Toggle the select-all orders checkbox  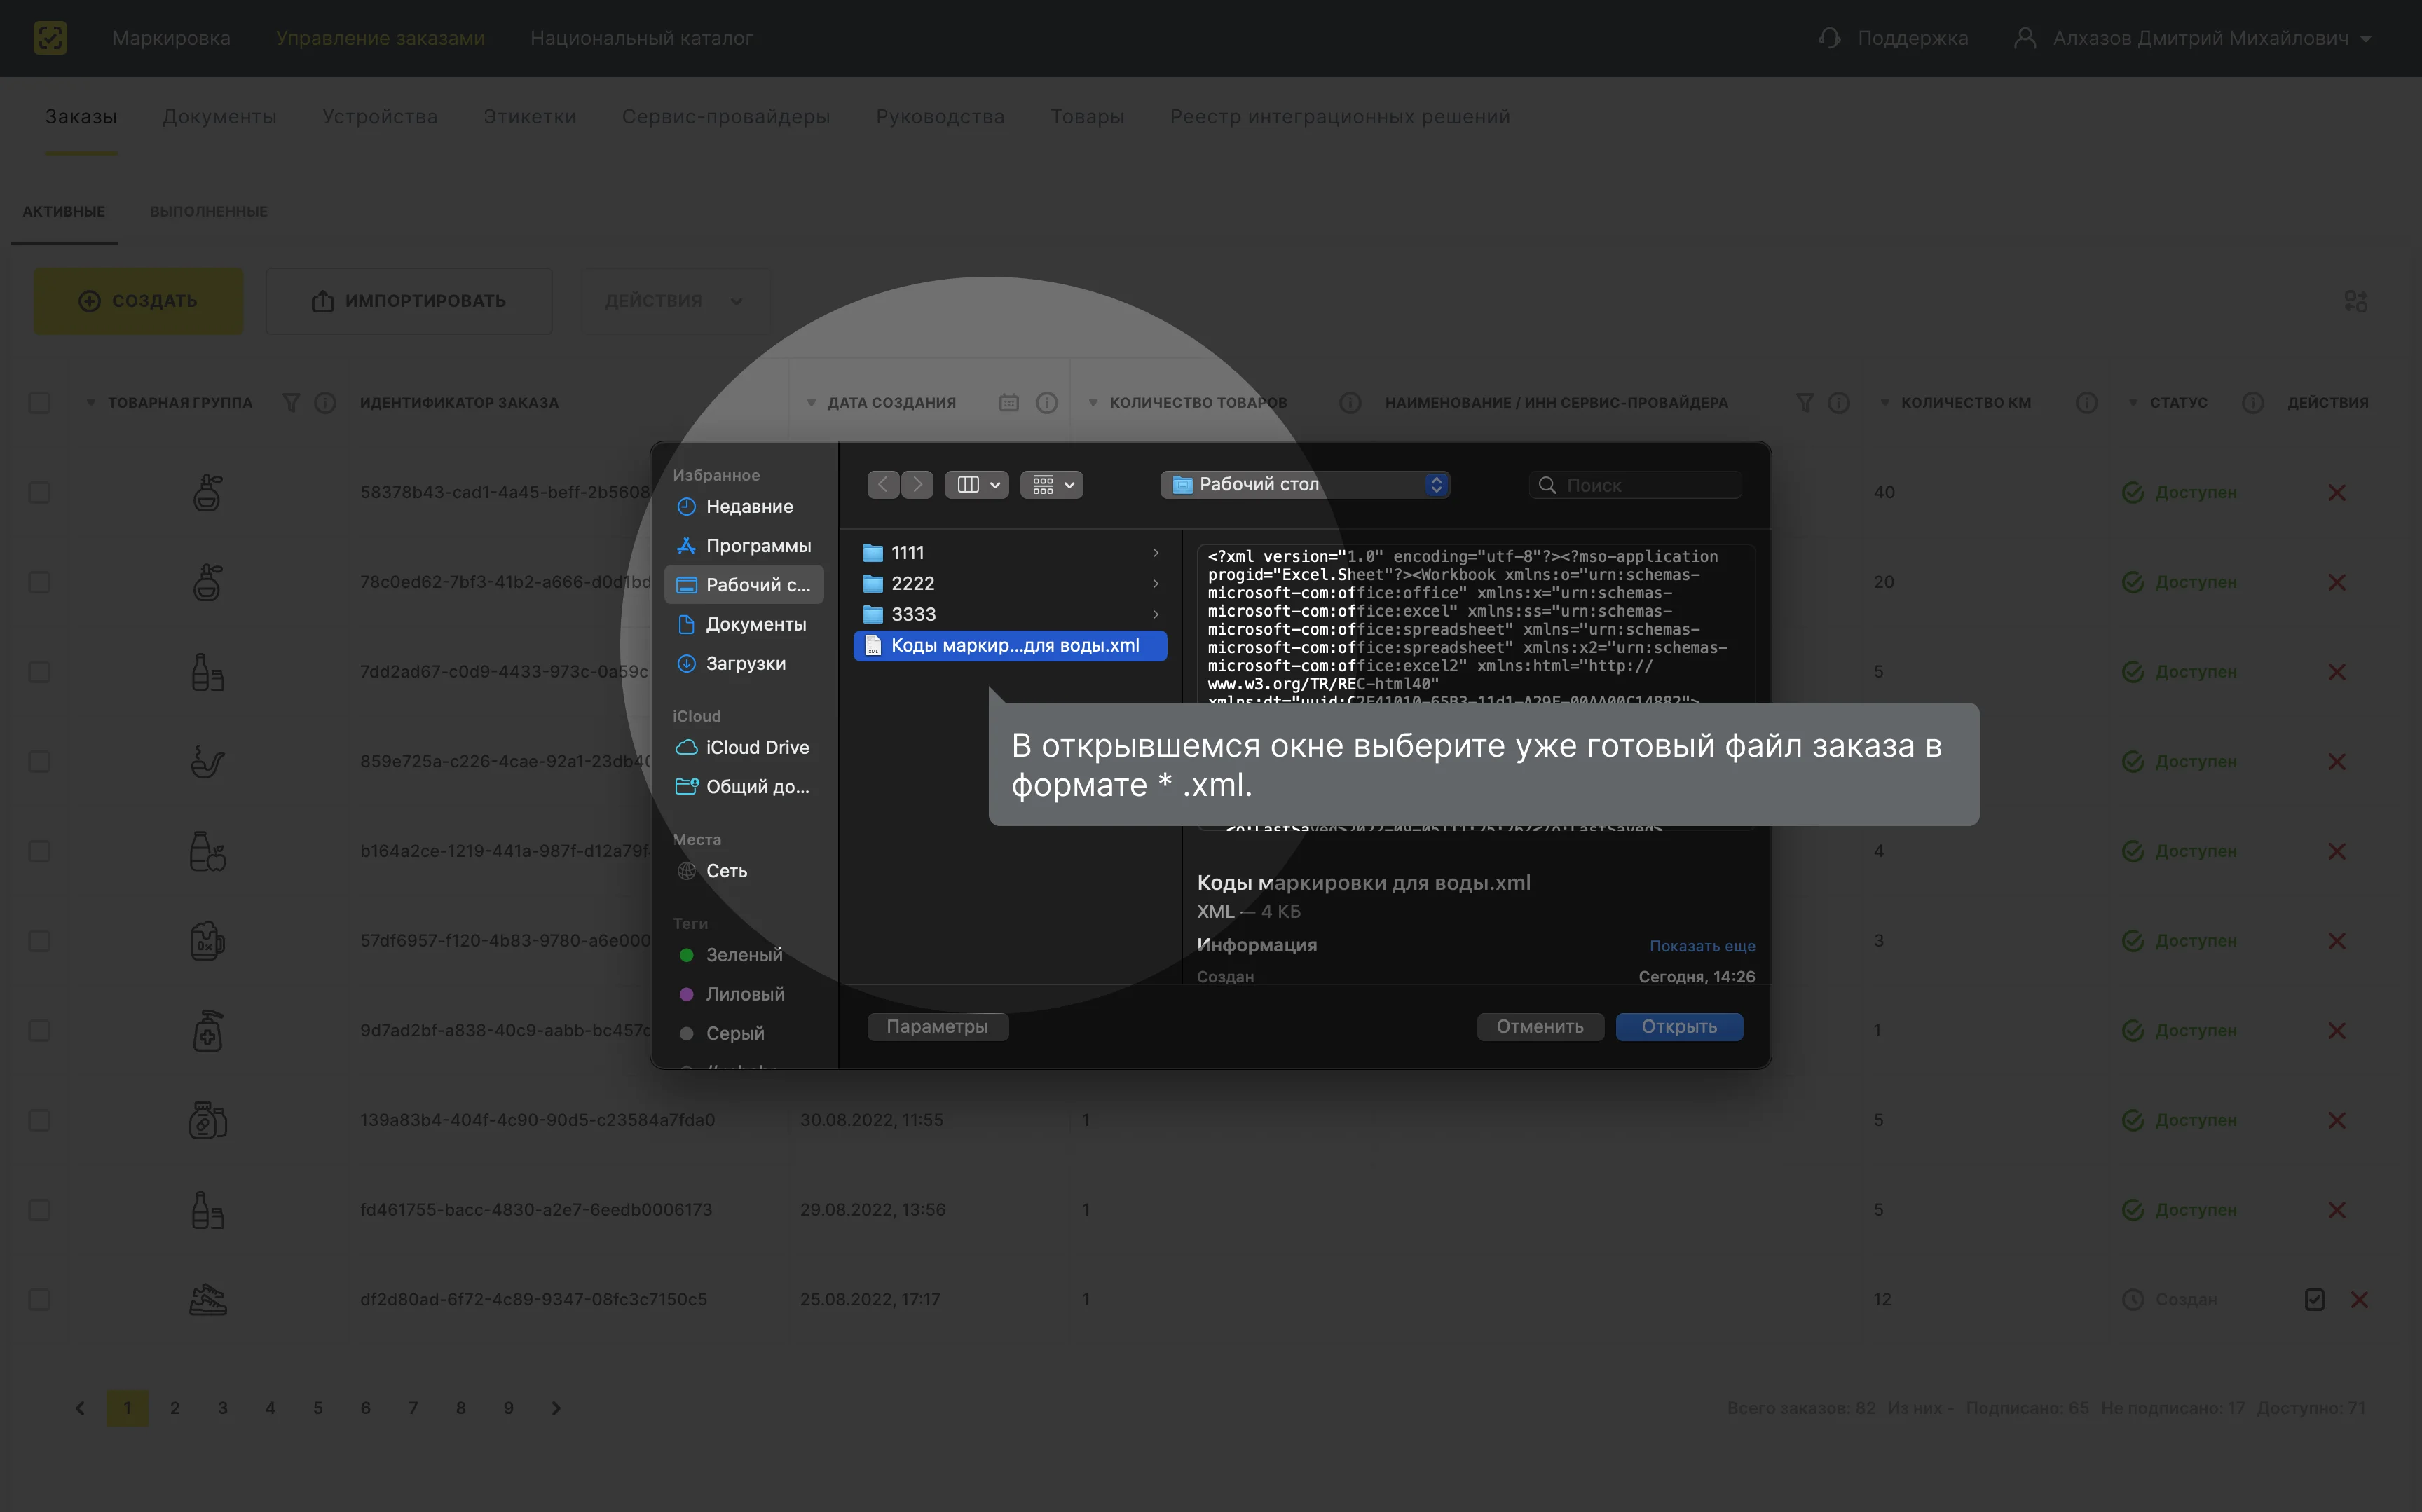pyautogui.click(x=39, y=402)
